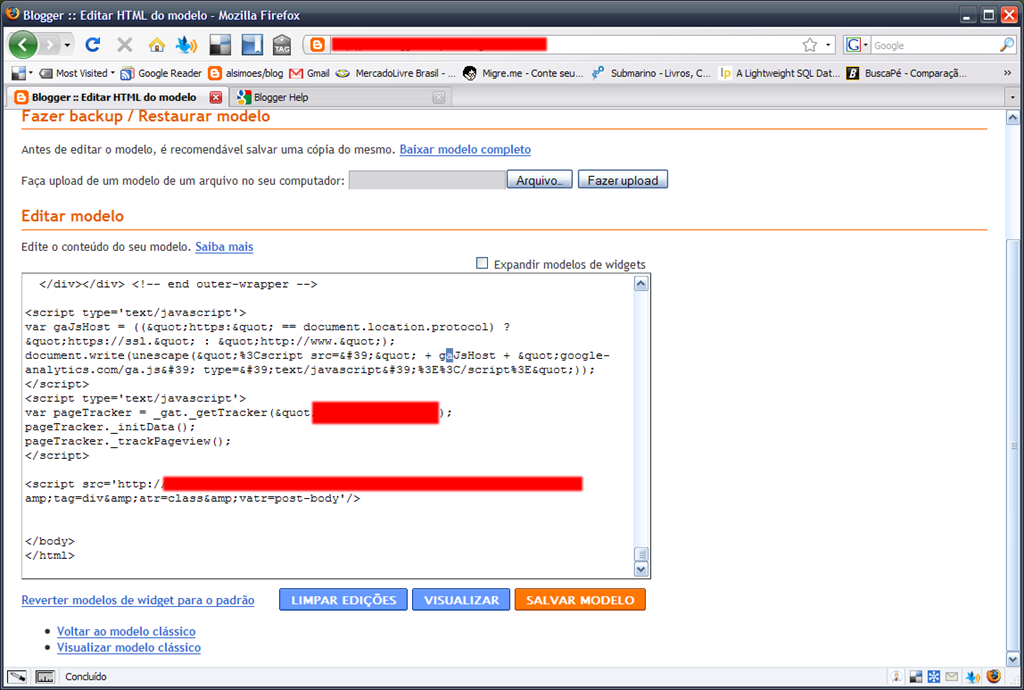Click the blue snowflake status bar icon
The image size is (1024, 690).
click(934, 677)
